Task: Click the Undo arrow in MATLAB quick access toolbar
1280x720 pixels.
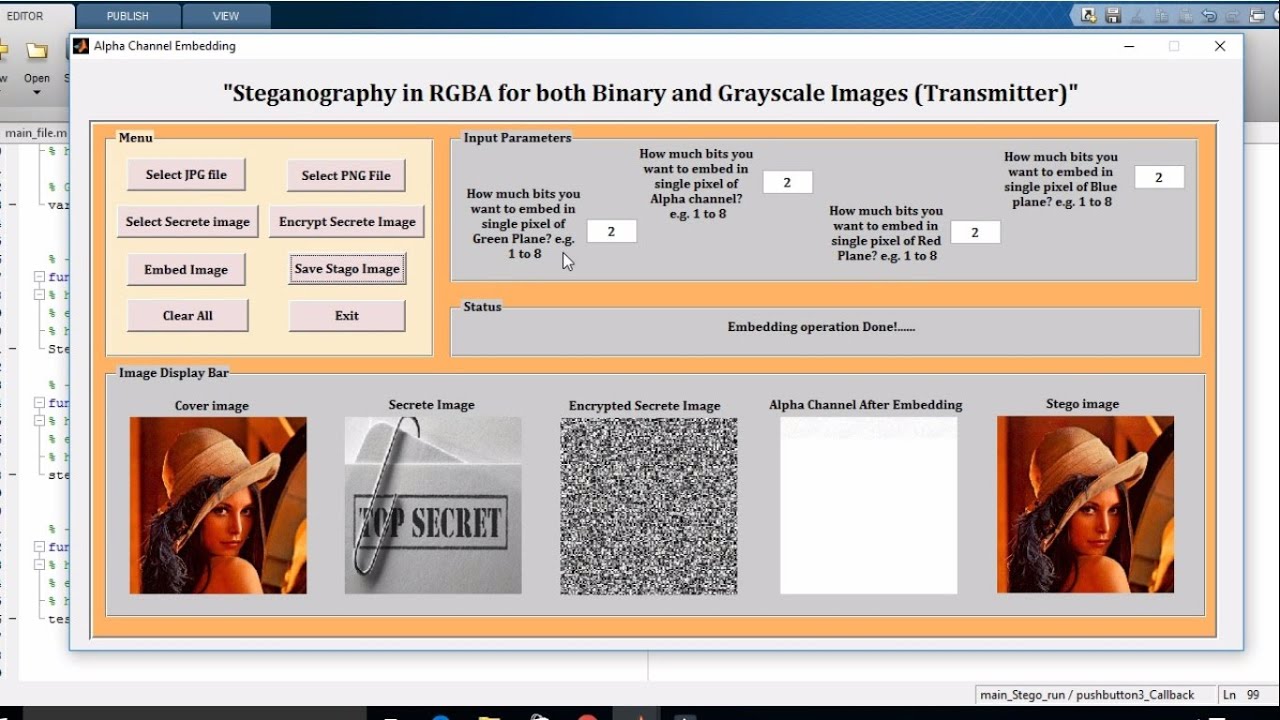Action: point(1209,15)
